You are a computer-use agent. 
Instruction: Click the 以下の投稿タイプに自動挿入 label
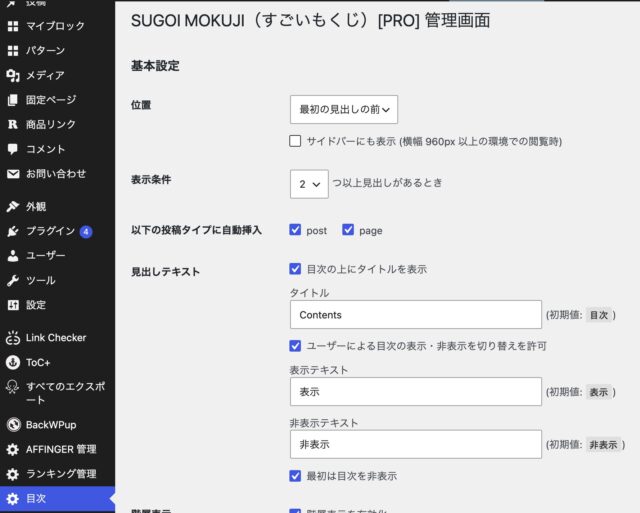pyautogui.click(x=196, y=230)
